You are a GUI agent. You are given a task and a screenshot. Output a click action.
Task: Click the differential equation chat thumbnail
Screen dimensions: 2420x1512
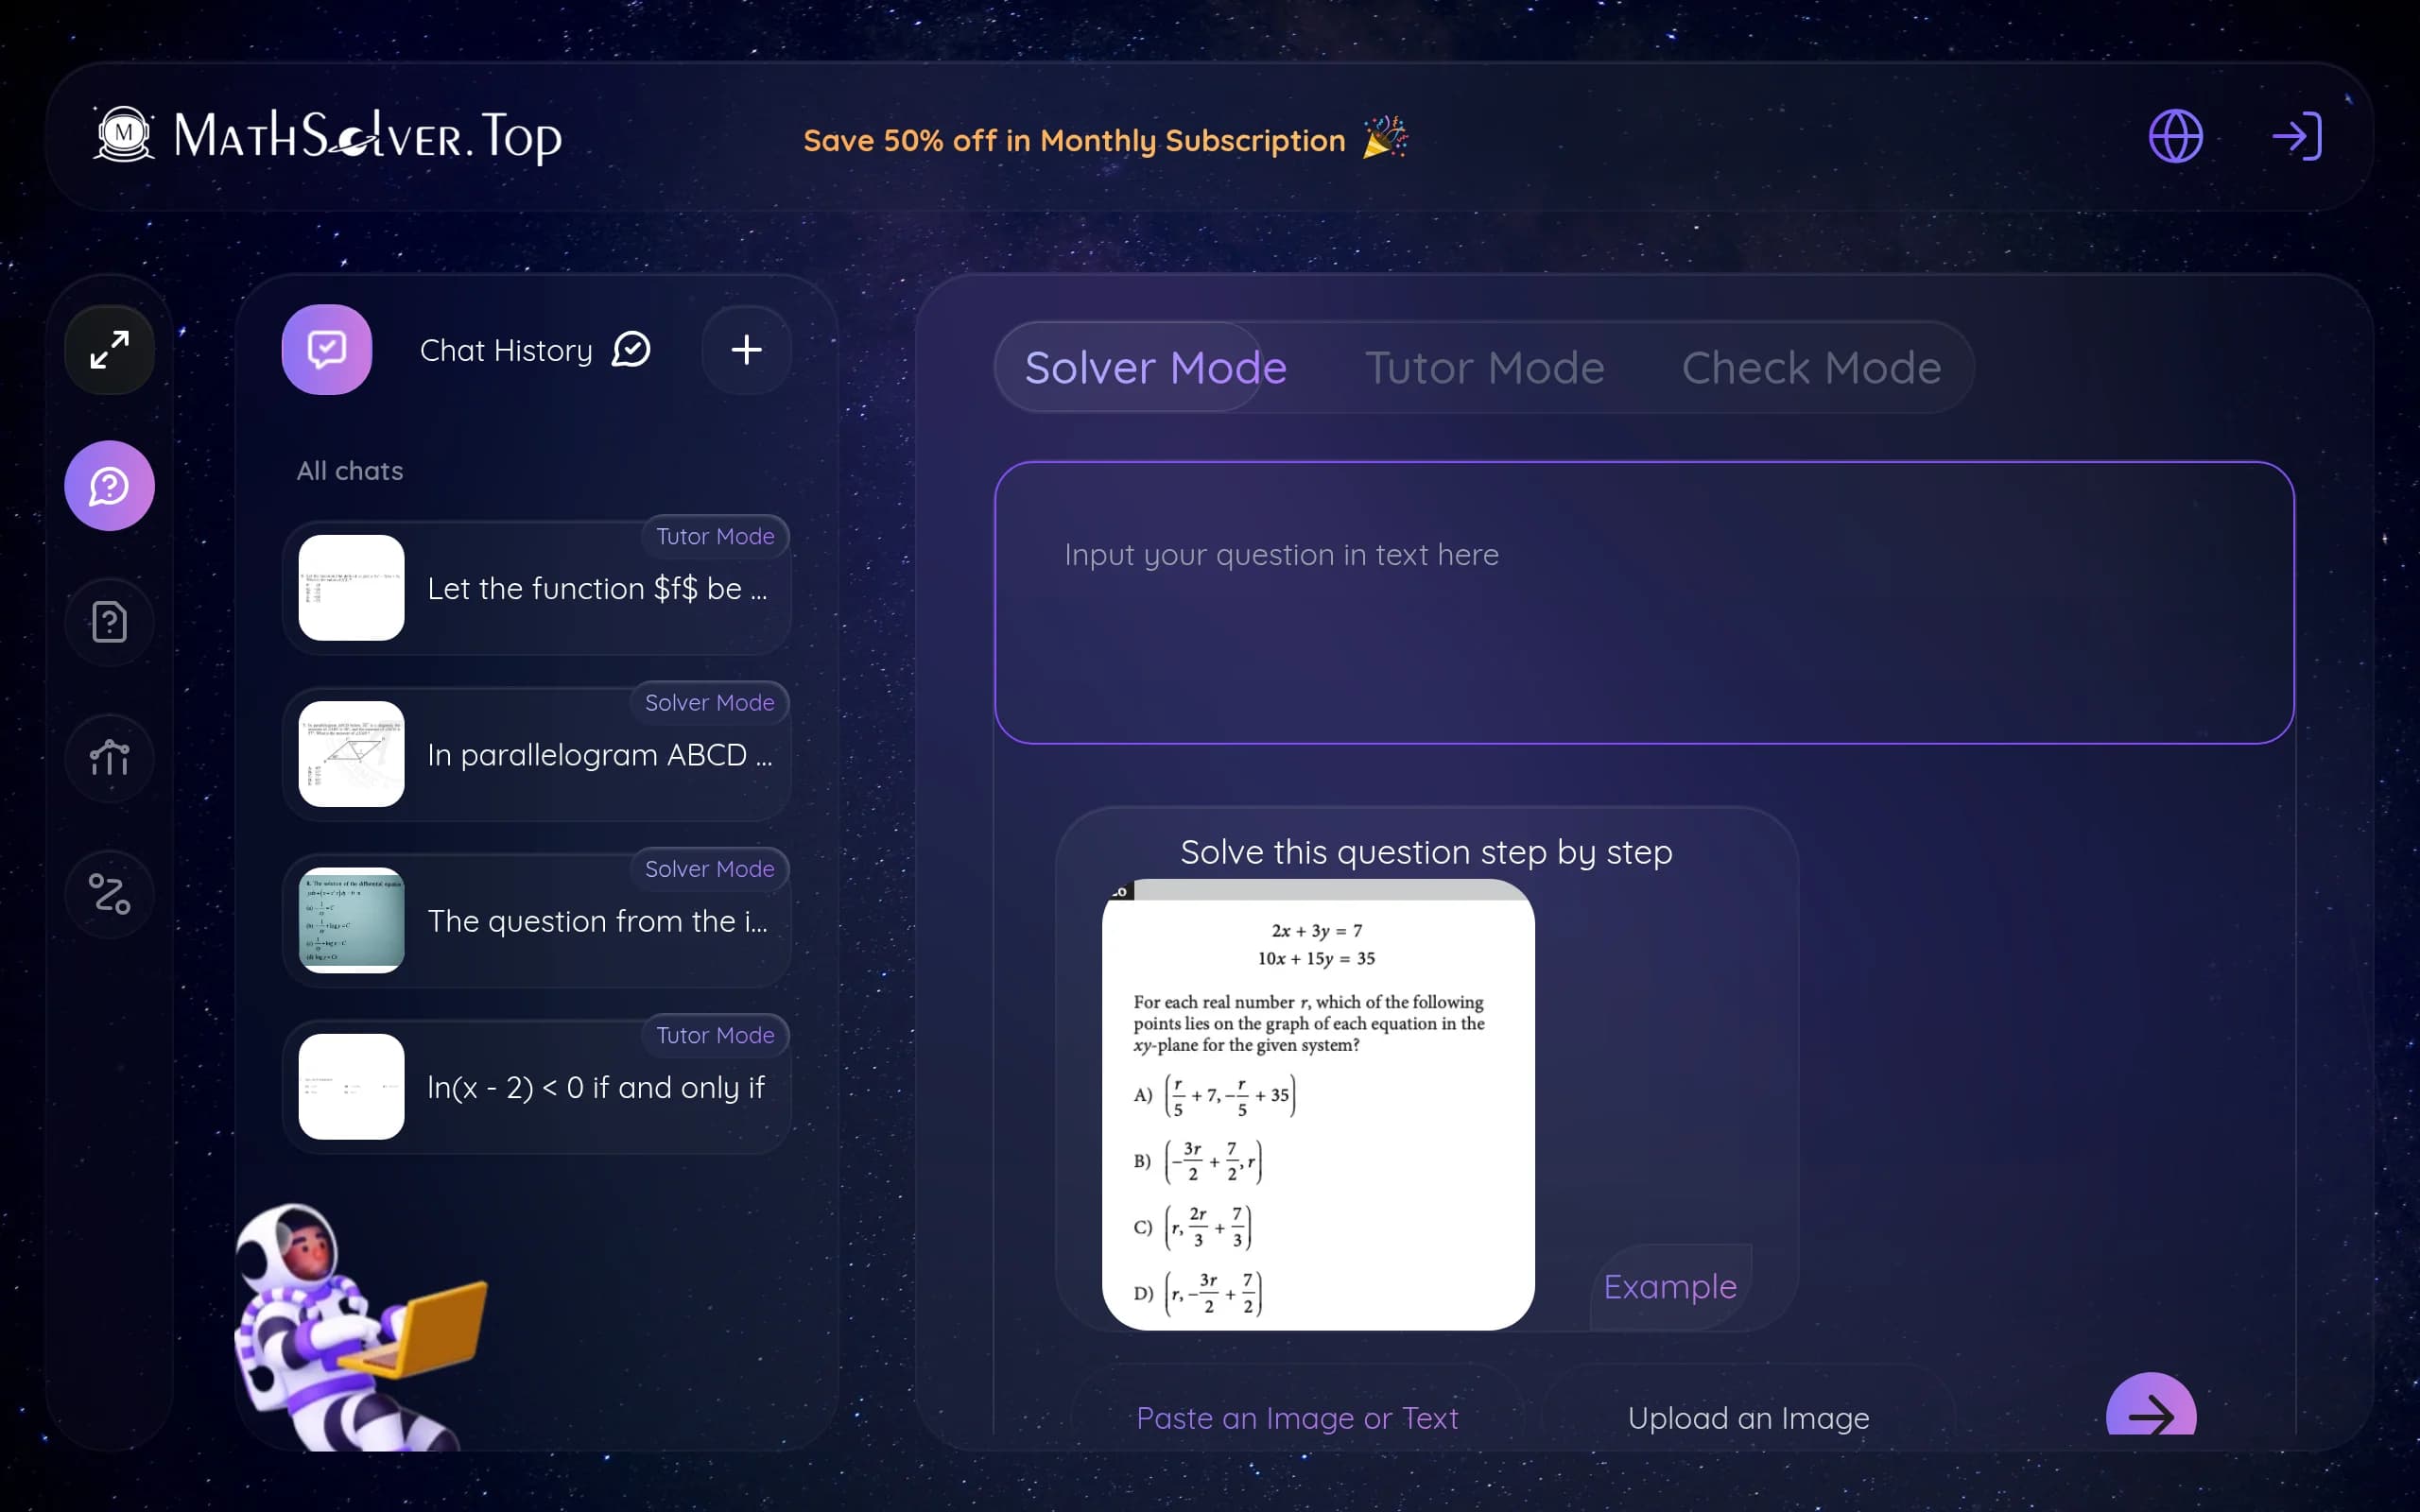coord(351,920)
